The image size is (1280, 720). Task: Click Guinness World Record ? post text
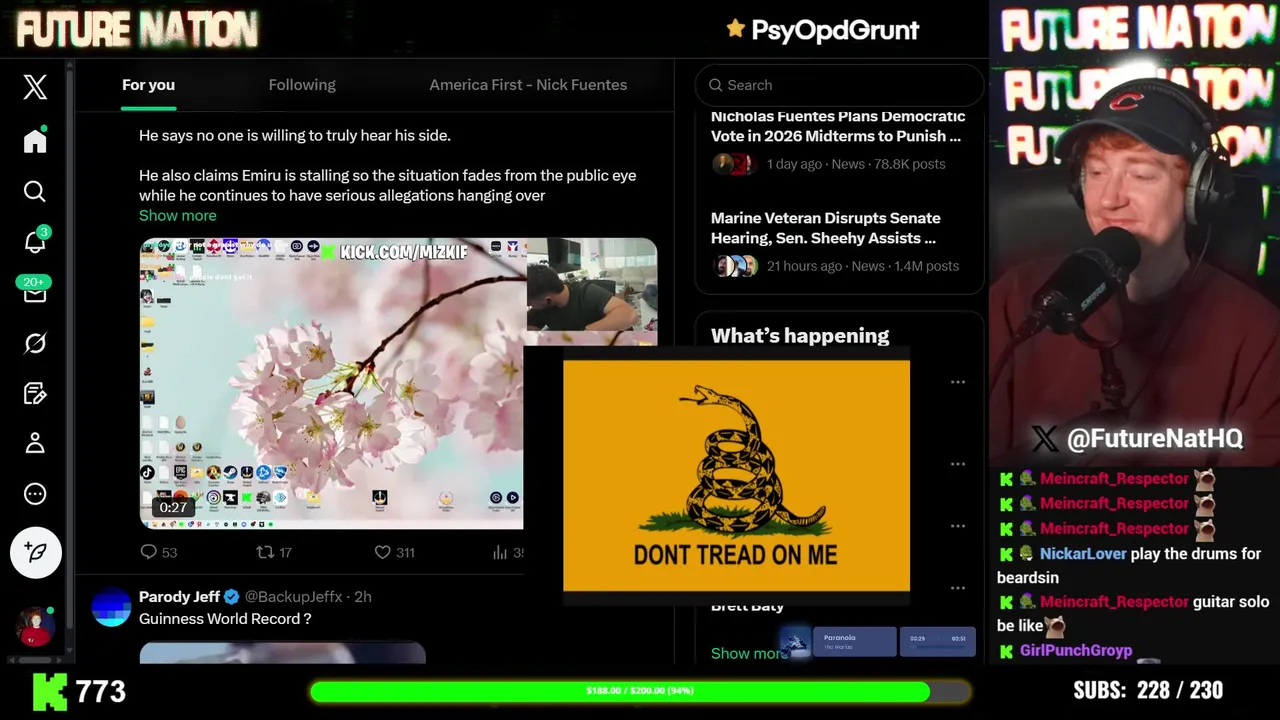225,619
